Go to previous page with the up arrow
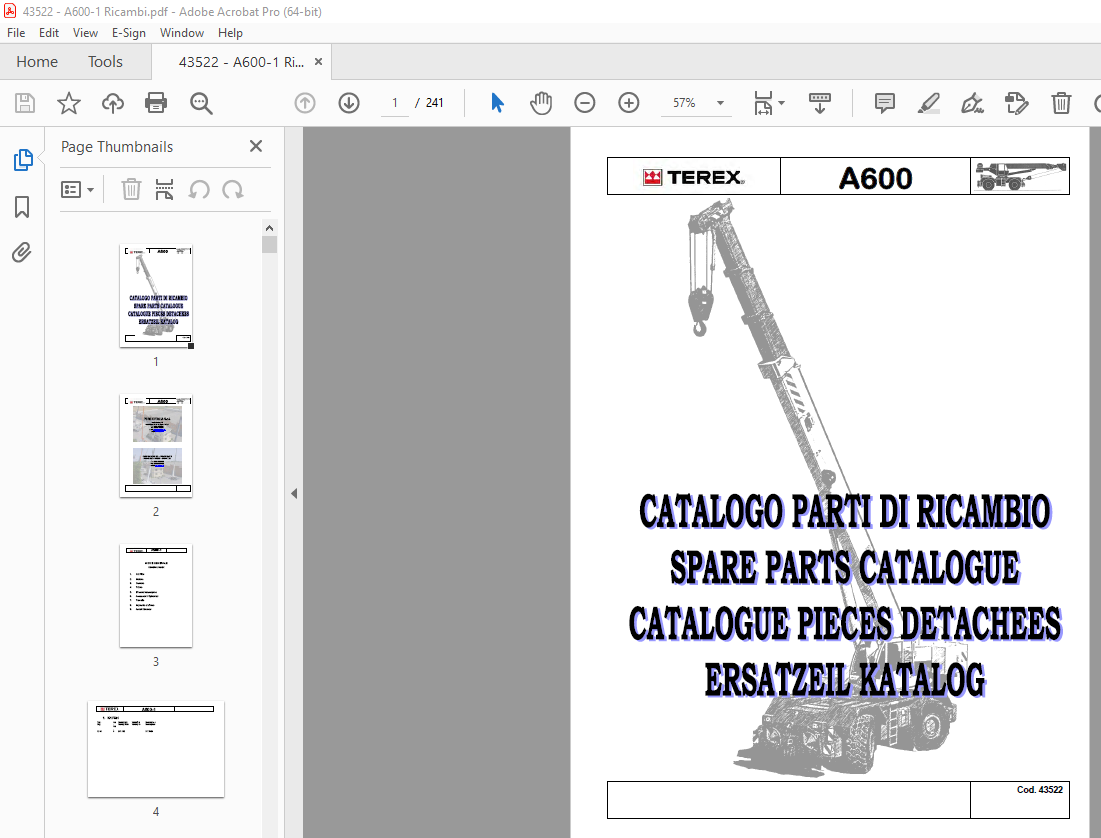The image size is (1101, 838). click(305, 103)
